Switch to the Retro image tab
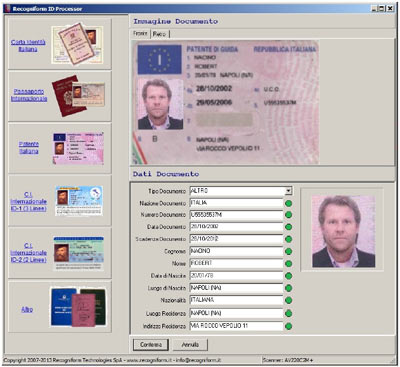Screen dimensions: 400x367 click(x=160, y=34)
